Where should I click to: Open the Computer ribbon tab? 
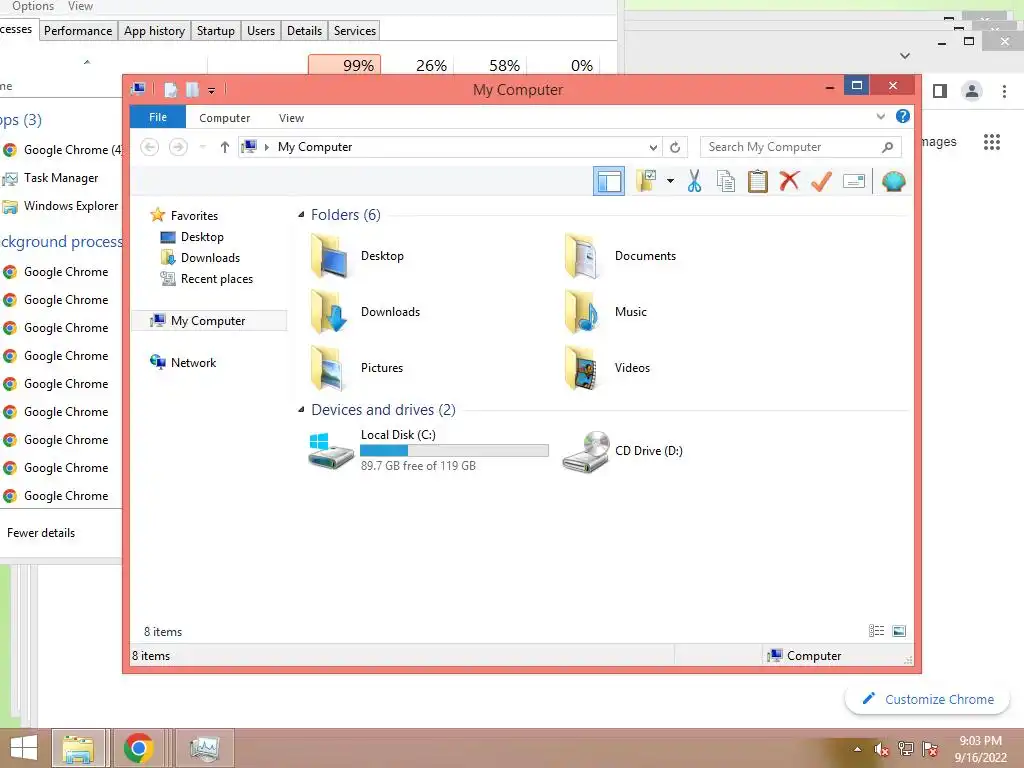coord(225,118)
